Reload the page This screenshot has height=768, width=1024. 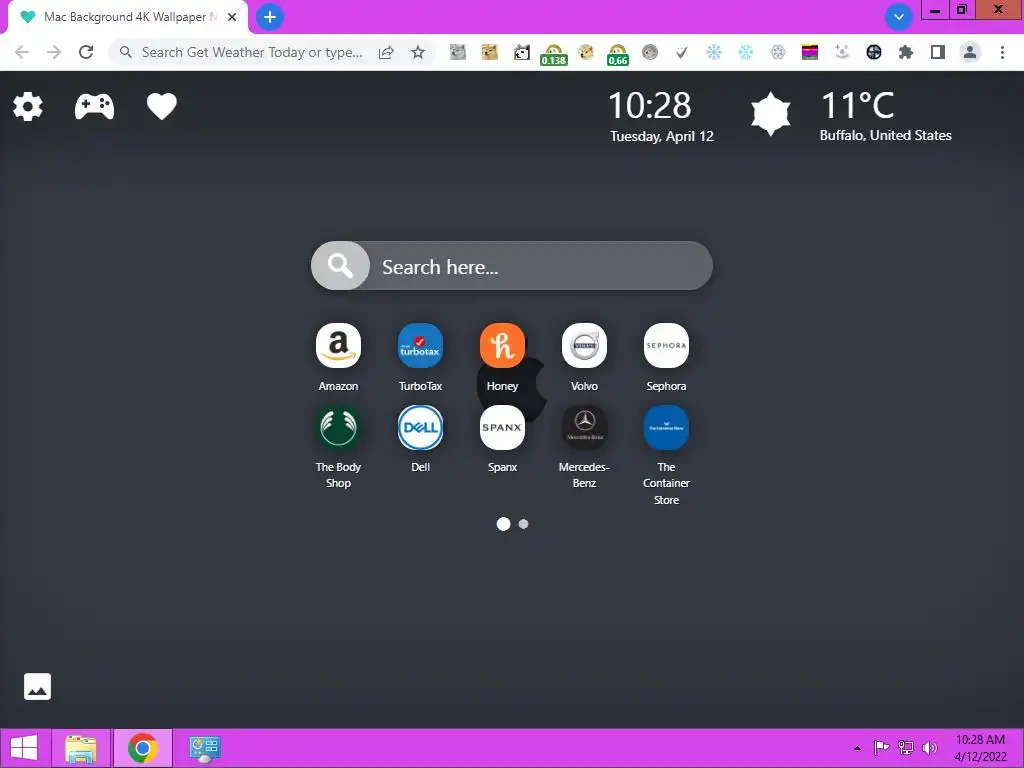click(x=86, y=52)
